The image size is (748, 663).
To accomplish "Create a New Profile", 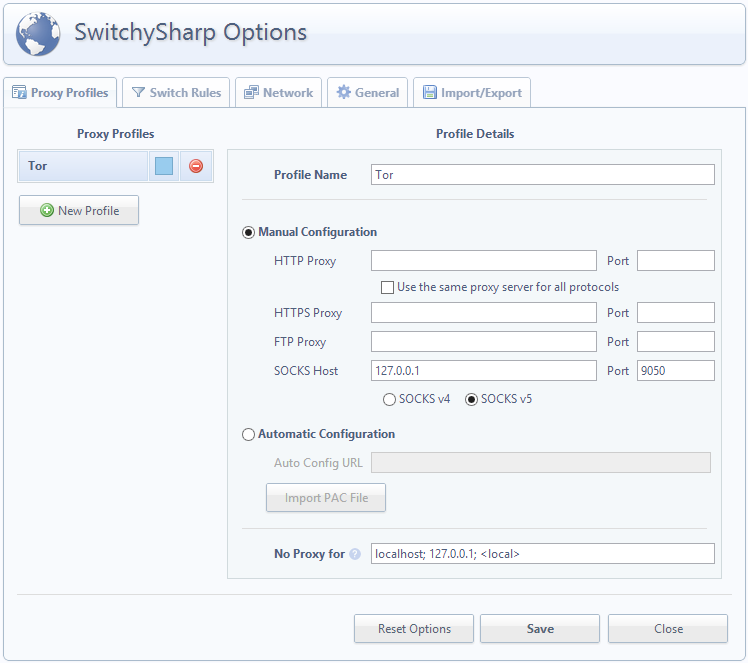I will pos(79,210).
